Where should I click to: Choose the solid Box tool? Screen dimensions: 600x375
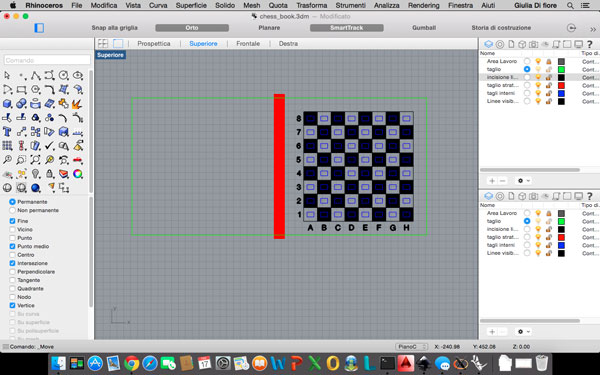tap(7, 104)
